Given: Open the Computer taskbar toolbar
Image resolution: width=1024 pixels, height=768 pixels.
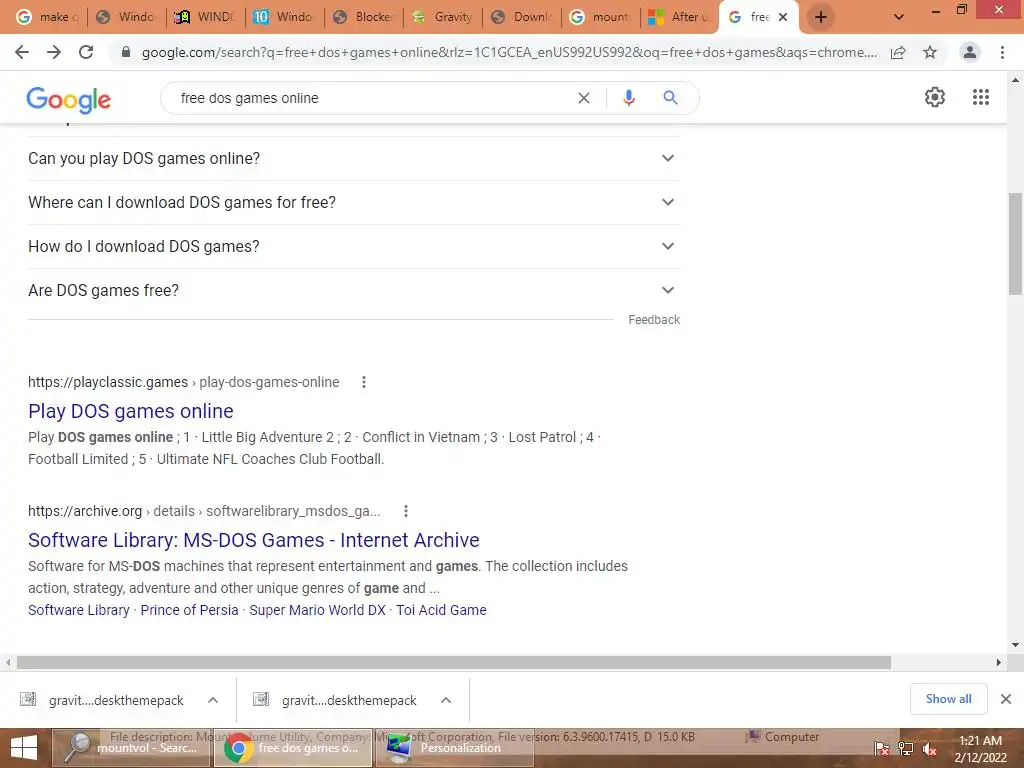Looking at the screenshot, I should pyautogui.click(x=782, y=737).
